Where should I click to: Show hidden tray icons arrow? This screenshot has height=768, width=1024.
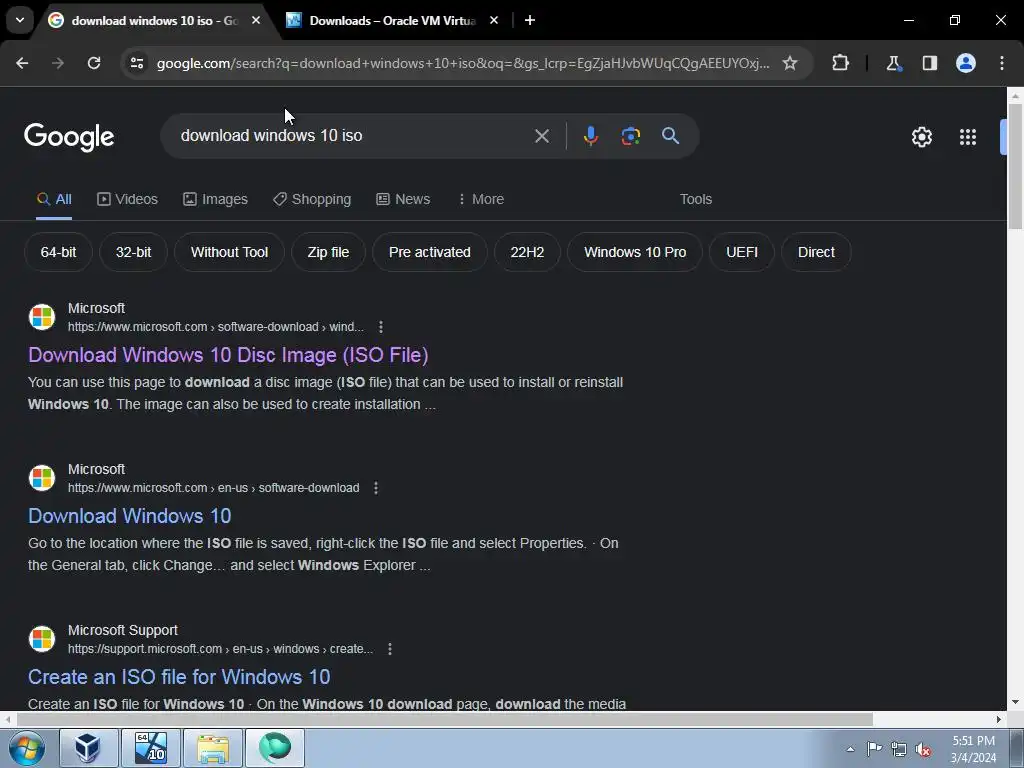coord(850,749)
